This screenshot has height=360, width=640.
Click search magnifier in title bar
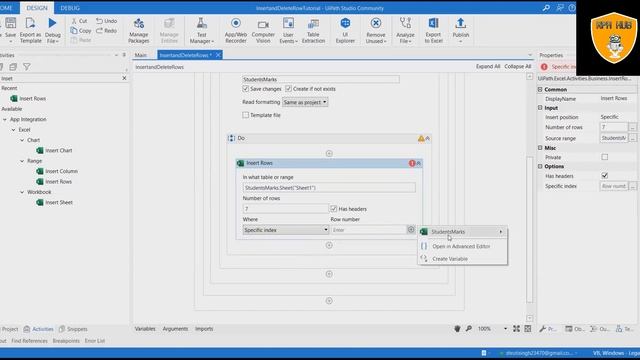coord(546,8)
